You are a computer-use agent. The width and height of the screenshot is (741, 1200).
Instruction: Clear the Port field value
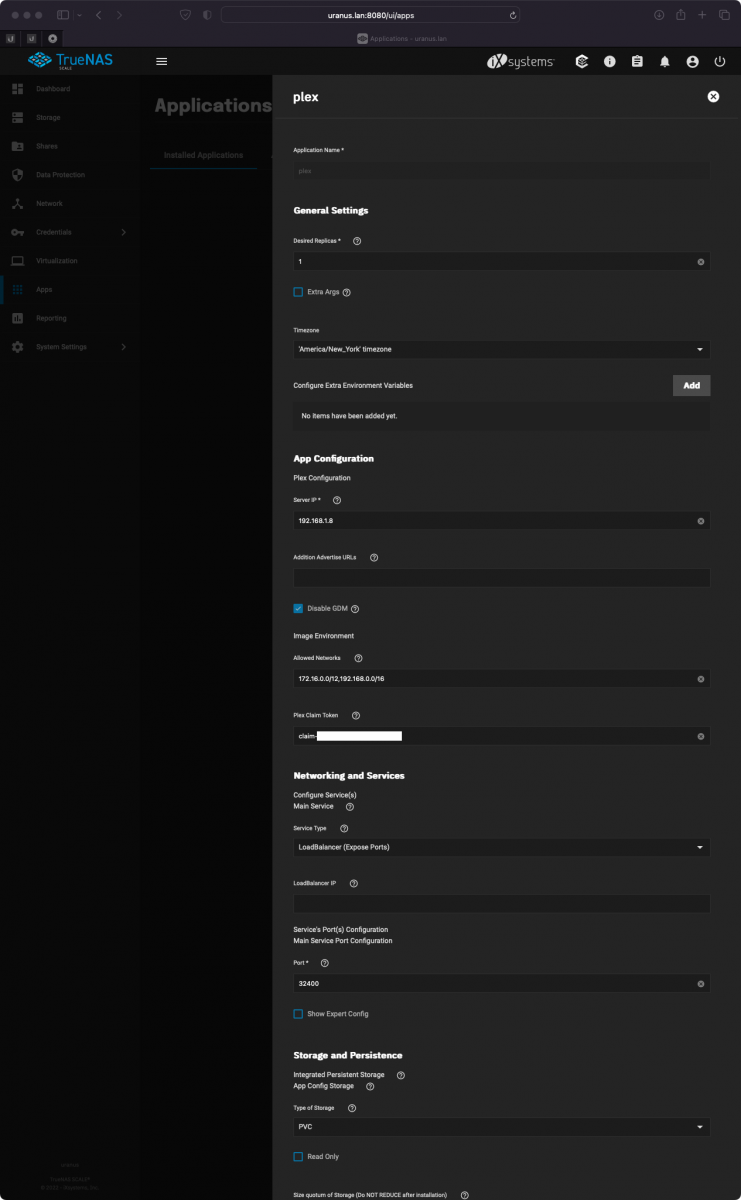pos(701,984)
